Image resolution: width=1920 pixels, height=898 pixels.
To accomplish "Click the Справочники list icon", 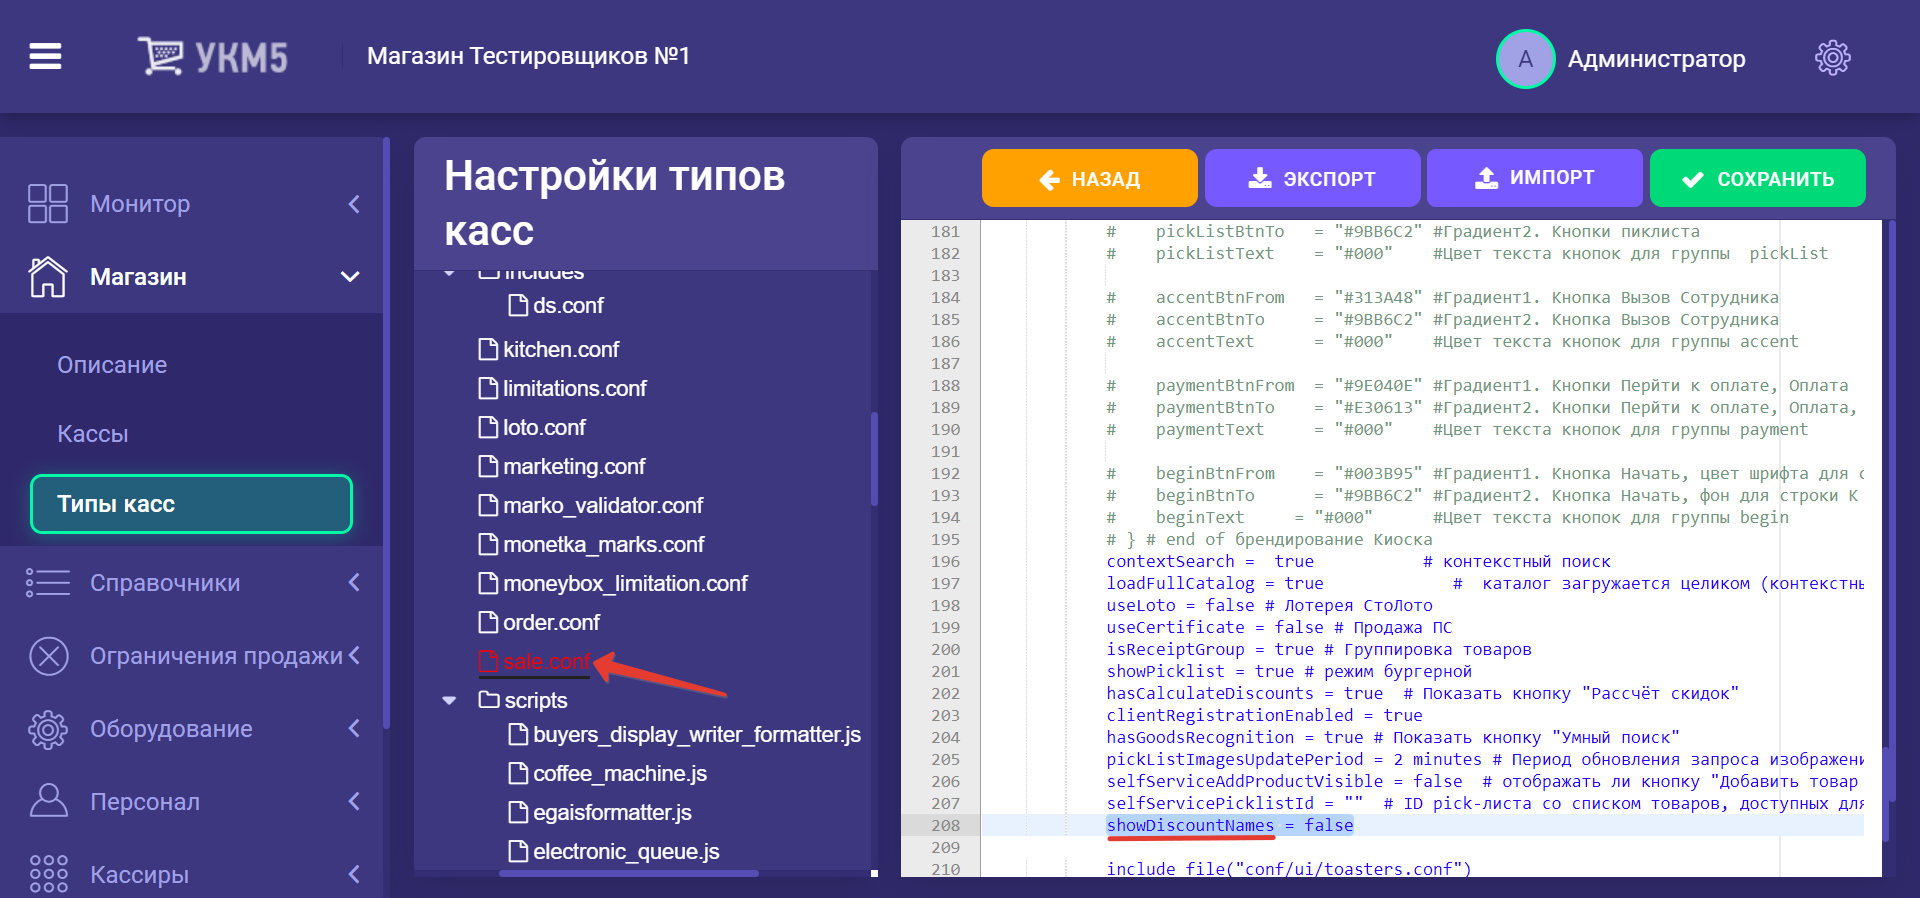I will 48,582.
